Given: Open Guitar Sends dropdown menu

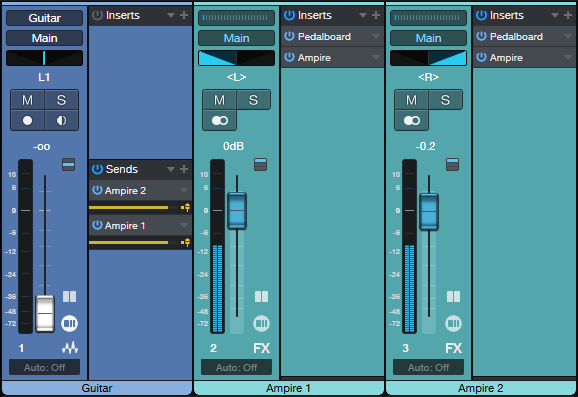Looking at the screenshot, I should coord(171,170).
